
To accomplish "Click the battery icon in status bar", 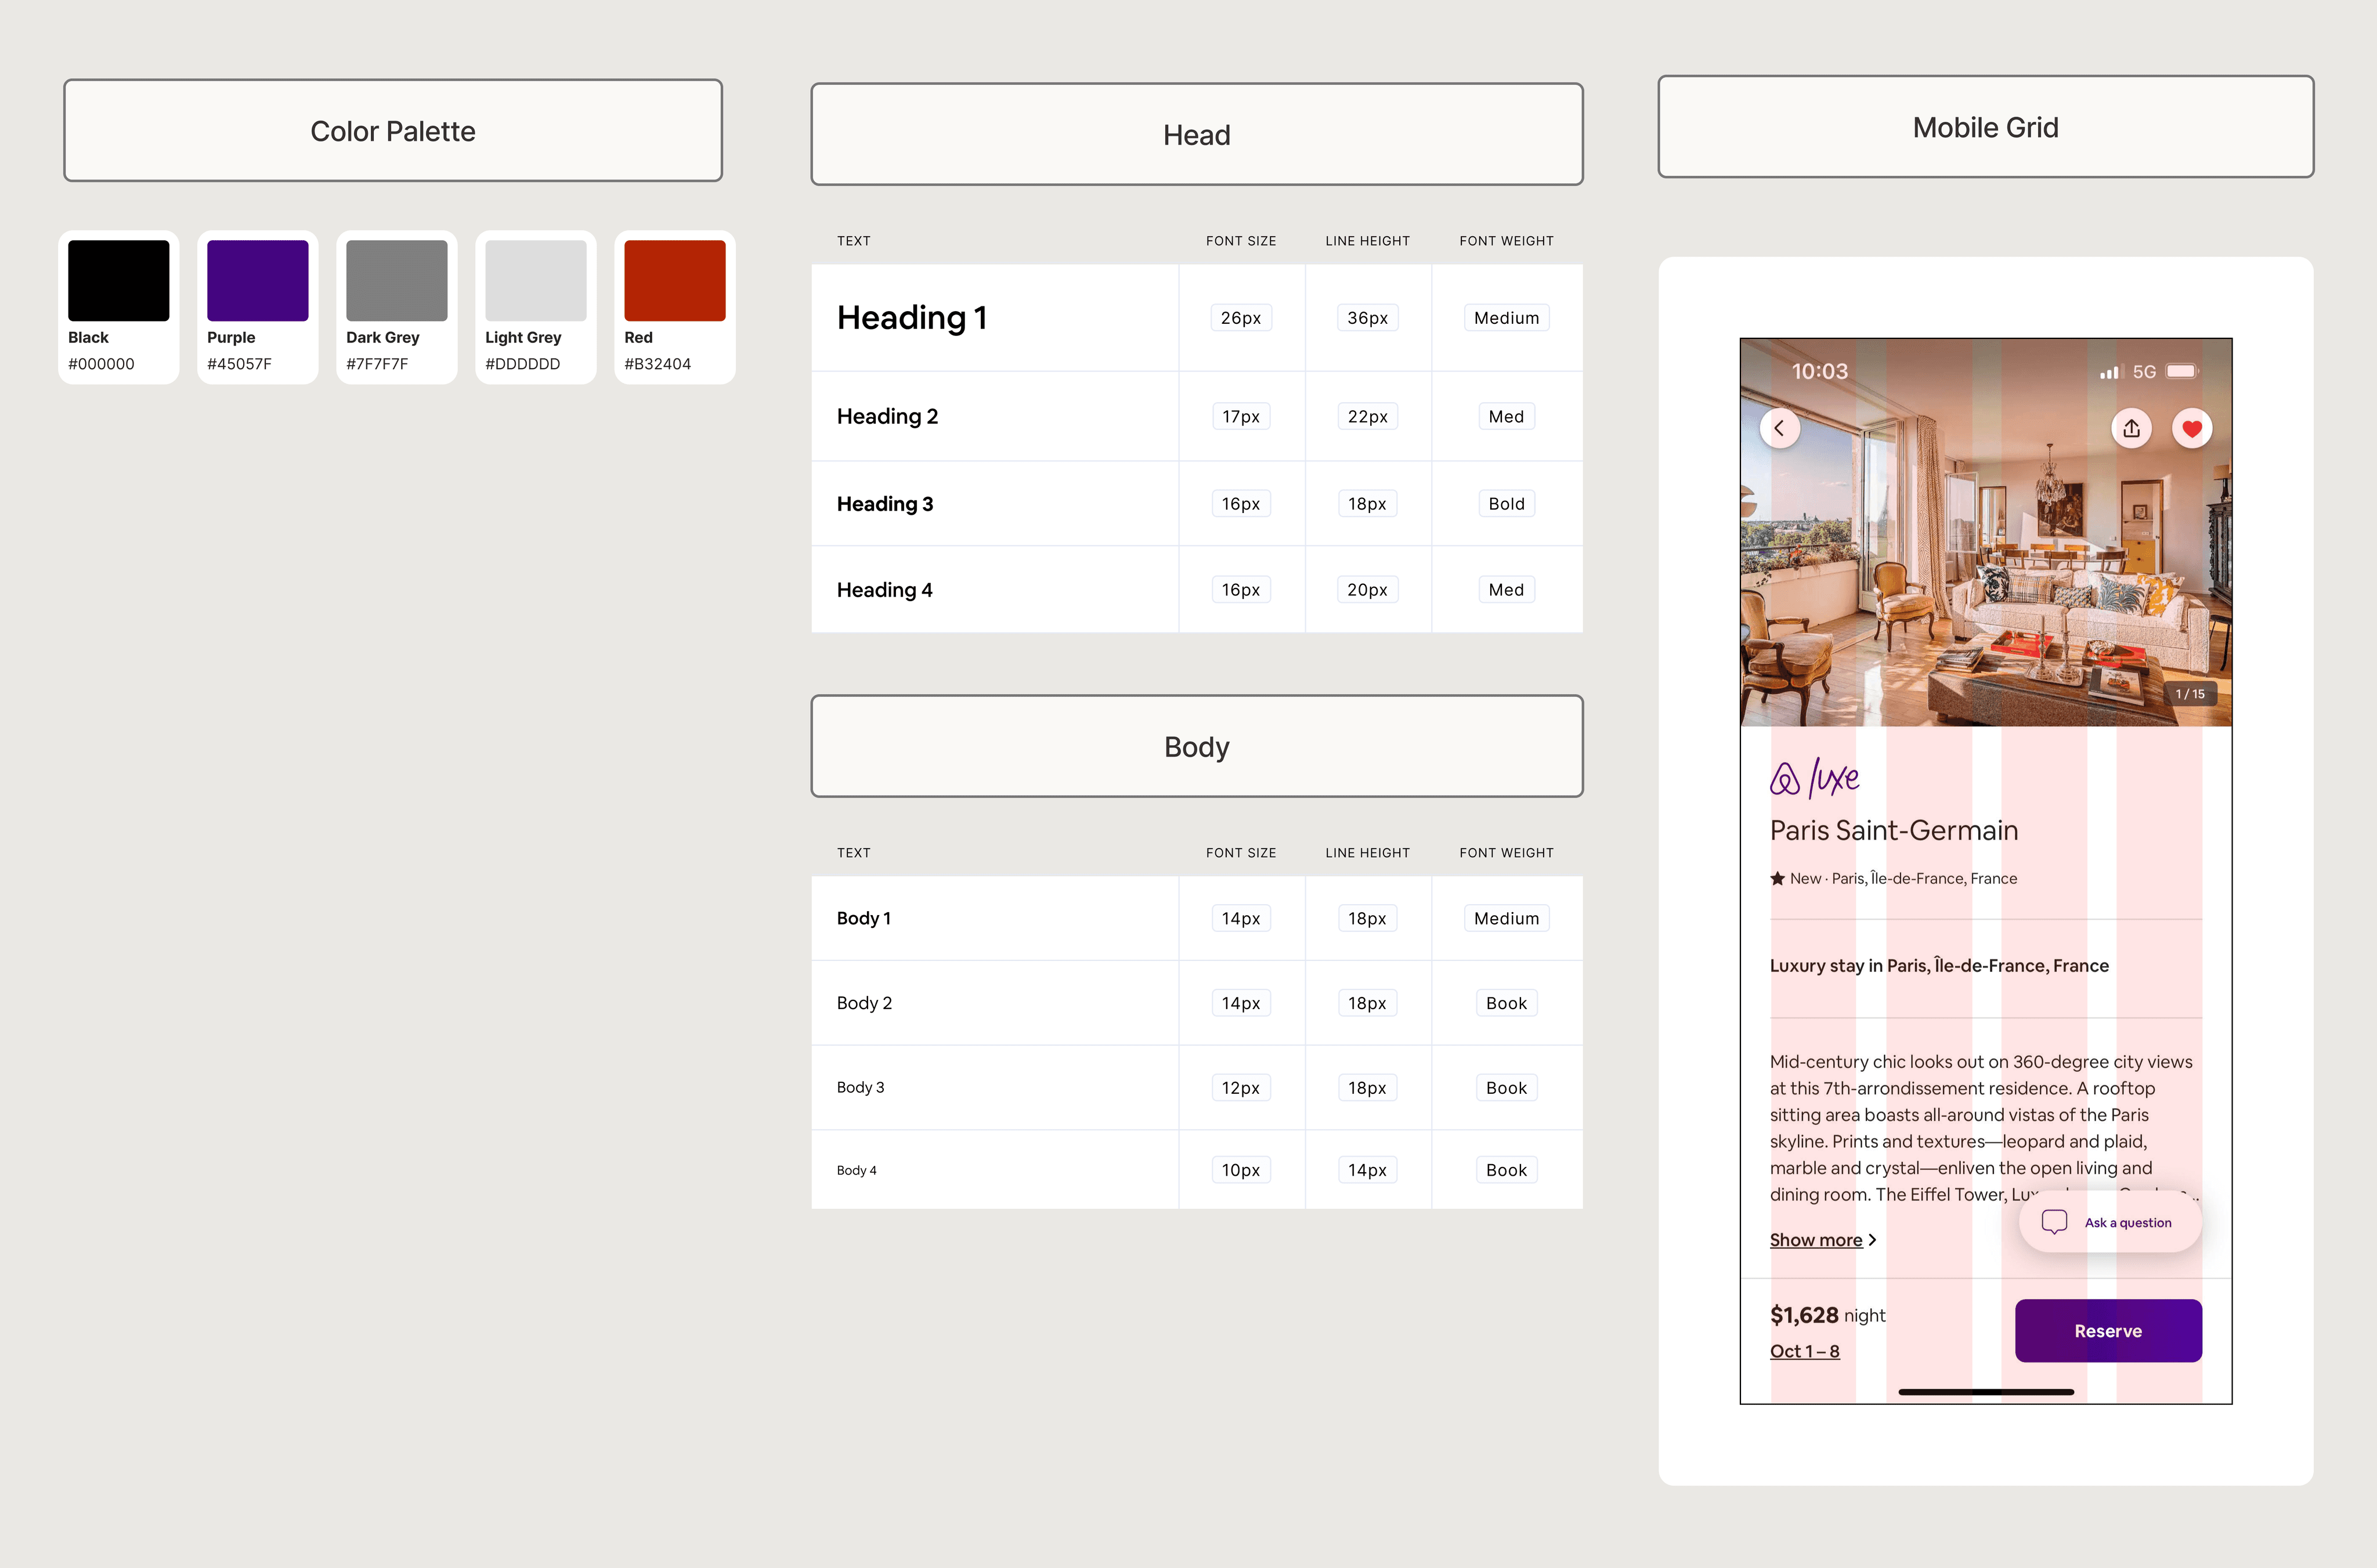I will 2182,372.
